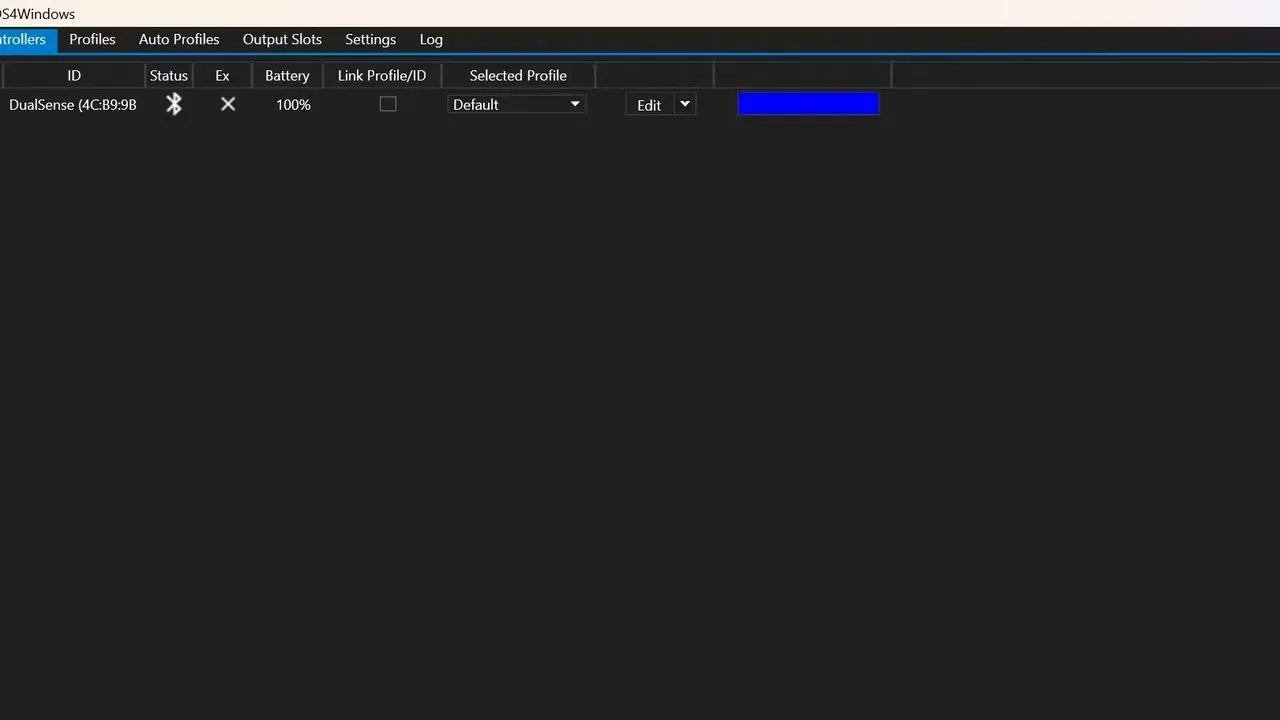Click the Status column header
The height and width of the screenshot is (720, 1280).
click(x=168, y=75)
